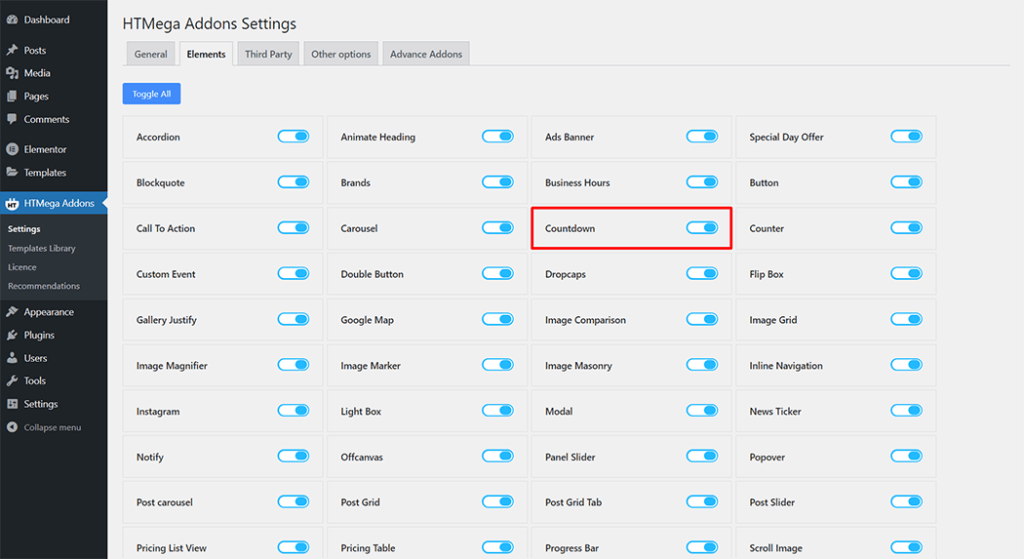
Task: Click the Posts pin icon
Action: click(x=12, y=50)
